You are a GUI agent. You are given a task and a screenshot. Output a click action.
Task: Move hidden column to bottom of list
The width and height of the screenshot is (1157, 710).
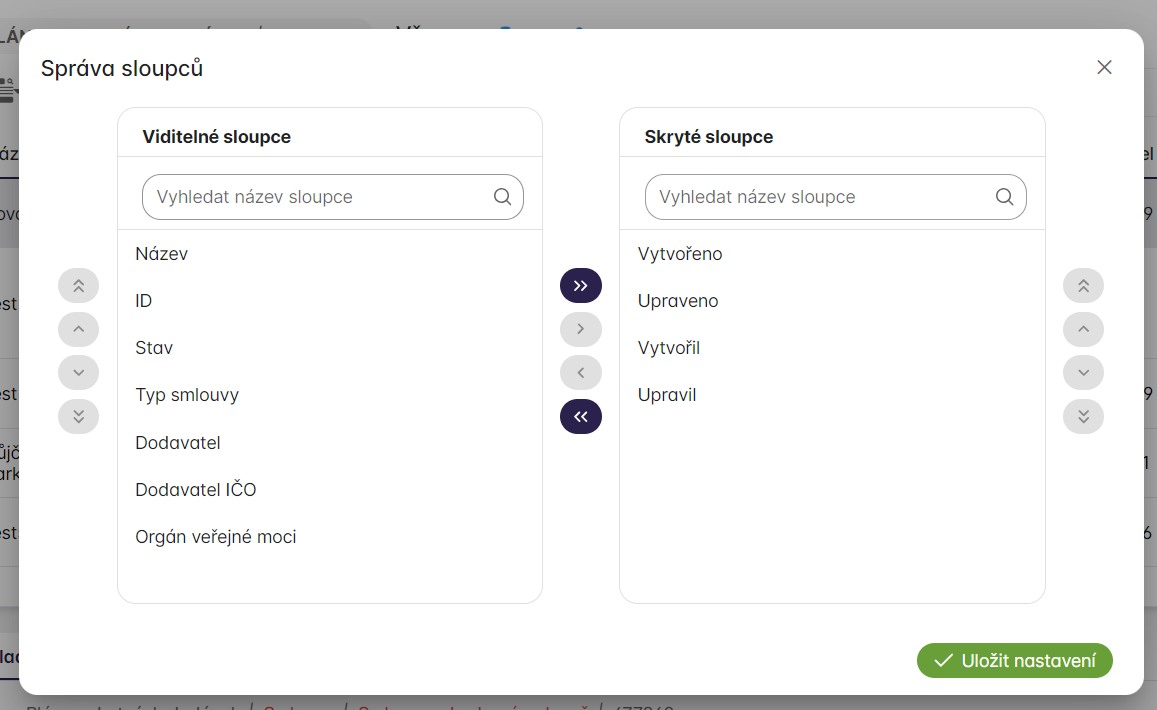coord(1083,416)
